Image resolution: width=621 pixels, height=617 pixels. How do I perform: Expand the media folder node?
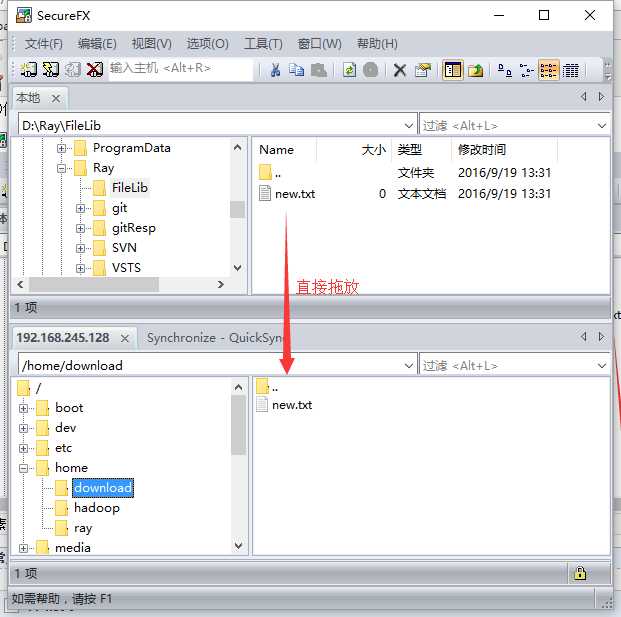(x=23, y=548)
